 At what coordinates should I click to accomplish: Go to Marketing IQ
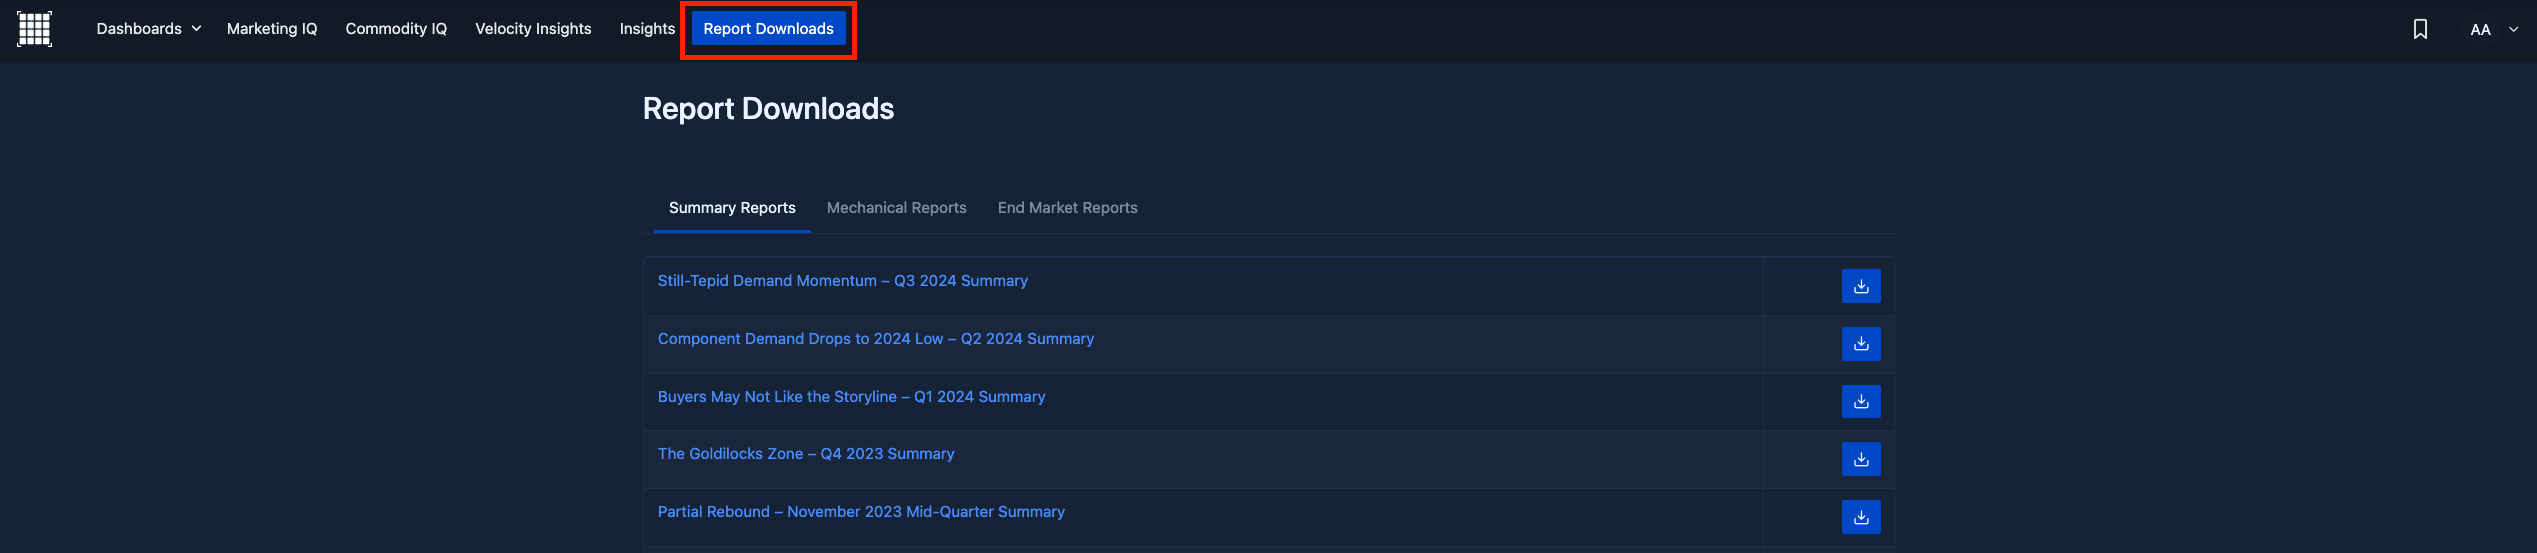tap(272, 29)
